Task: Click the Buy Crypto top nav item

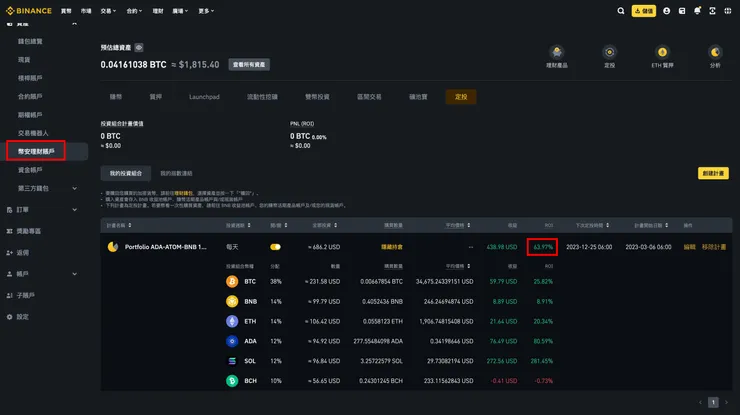Action: coord(66,11)
